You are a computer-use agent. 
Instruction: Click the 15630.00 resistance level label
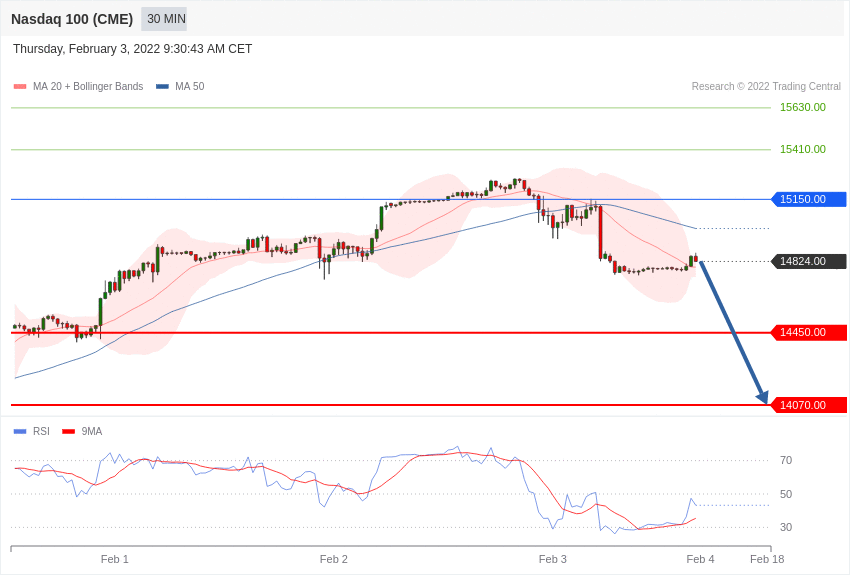(x=802, y=107)
